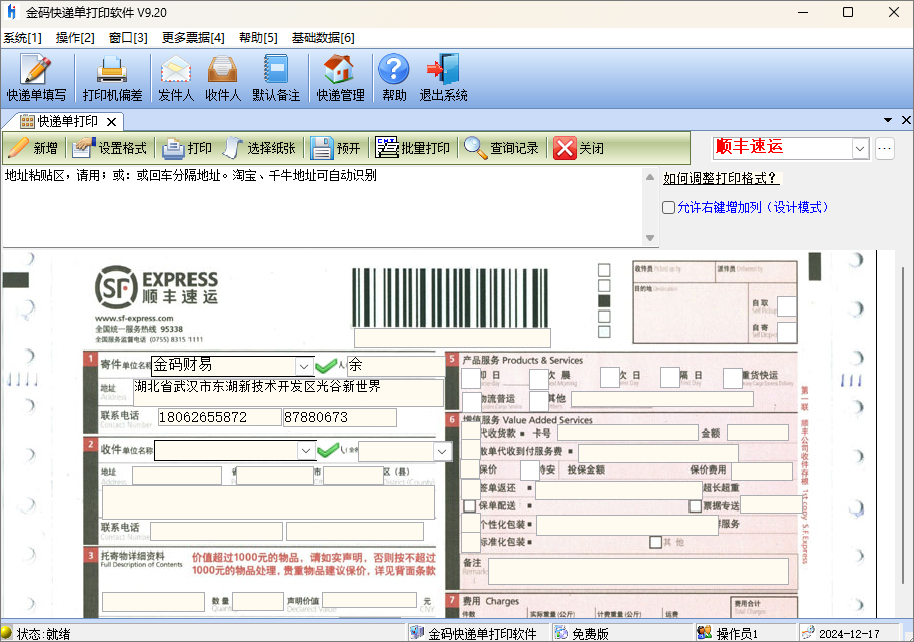
Task: Open 快递管理 house icon
Action: pos(340,79)
